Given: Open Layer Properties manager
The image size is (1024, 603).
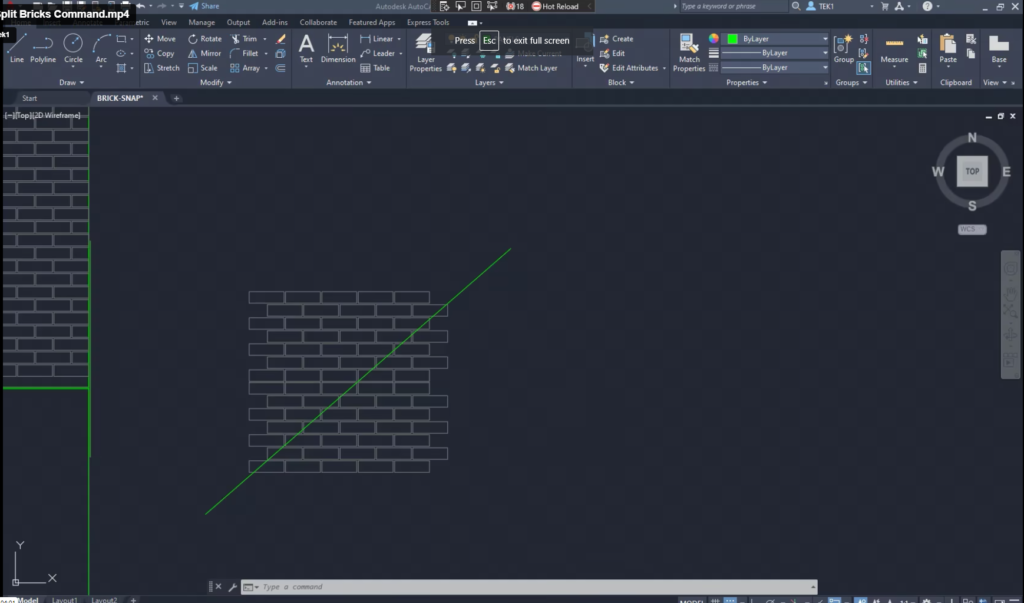Looking at the screenshot, I should (425, 52).
